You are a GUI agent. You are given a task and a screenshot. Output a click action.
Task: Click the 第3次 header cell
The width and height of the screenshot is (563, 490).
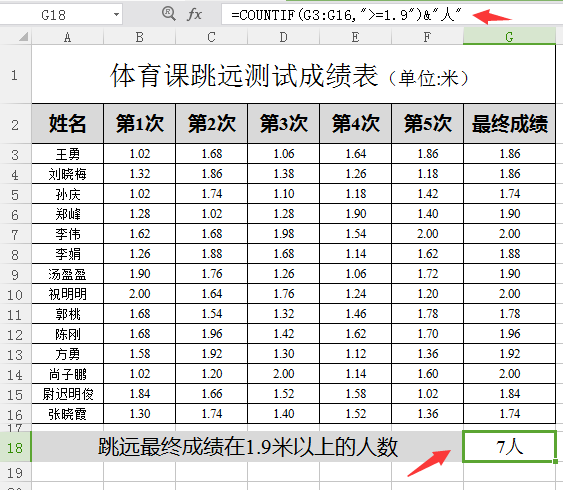pos(284,124)
